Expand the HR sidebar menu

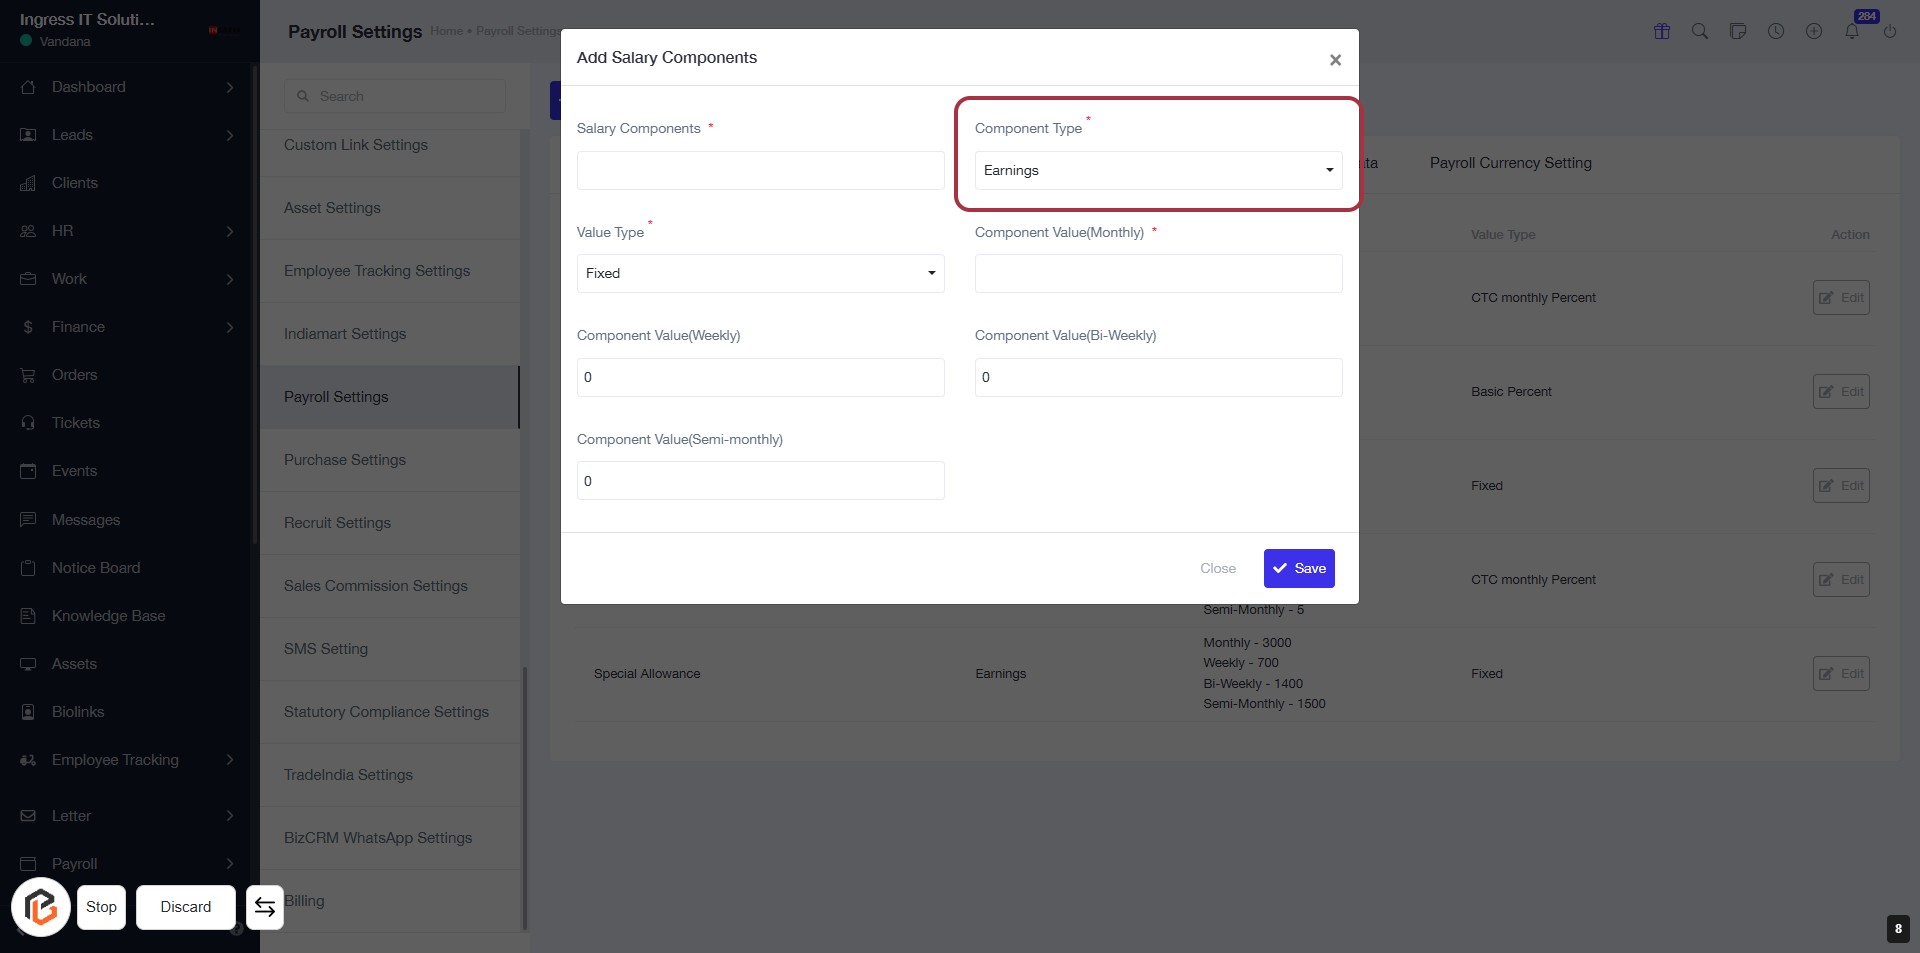pyautogui.click(x=128, y=231)
